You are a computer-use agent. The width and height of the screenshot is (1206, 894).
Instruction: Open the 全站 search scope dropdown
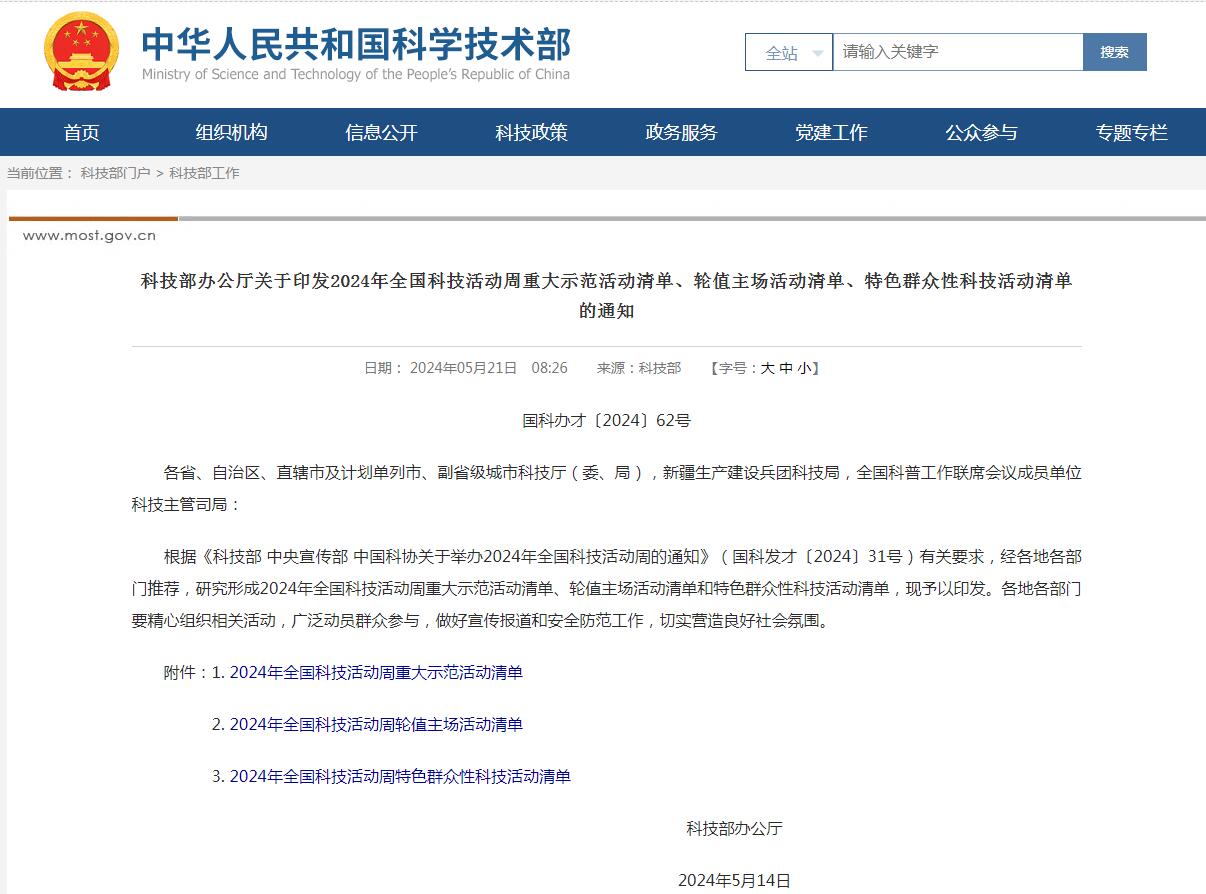[789, 53]
